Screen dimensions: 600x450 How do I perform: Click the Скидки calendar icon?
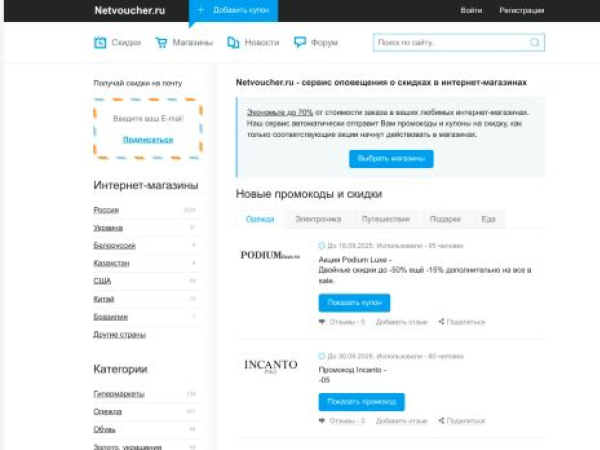pyautogui.click(x=100, y=42)
